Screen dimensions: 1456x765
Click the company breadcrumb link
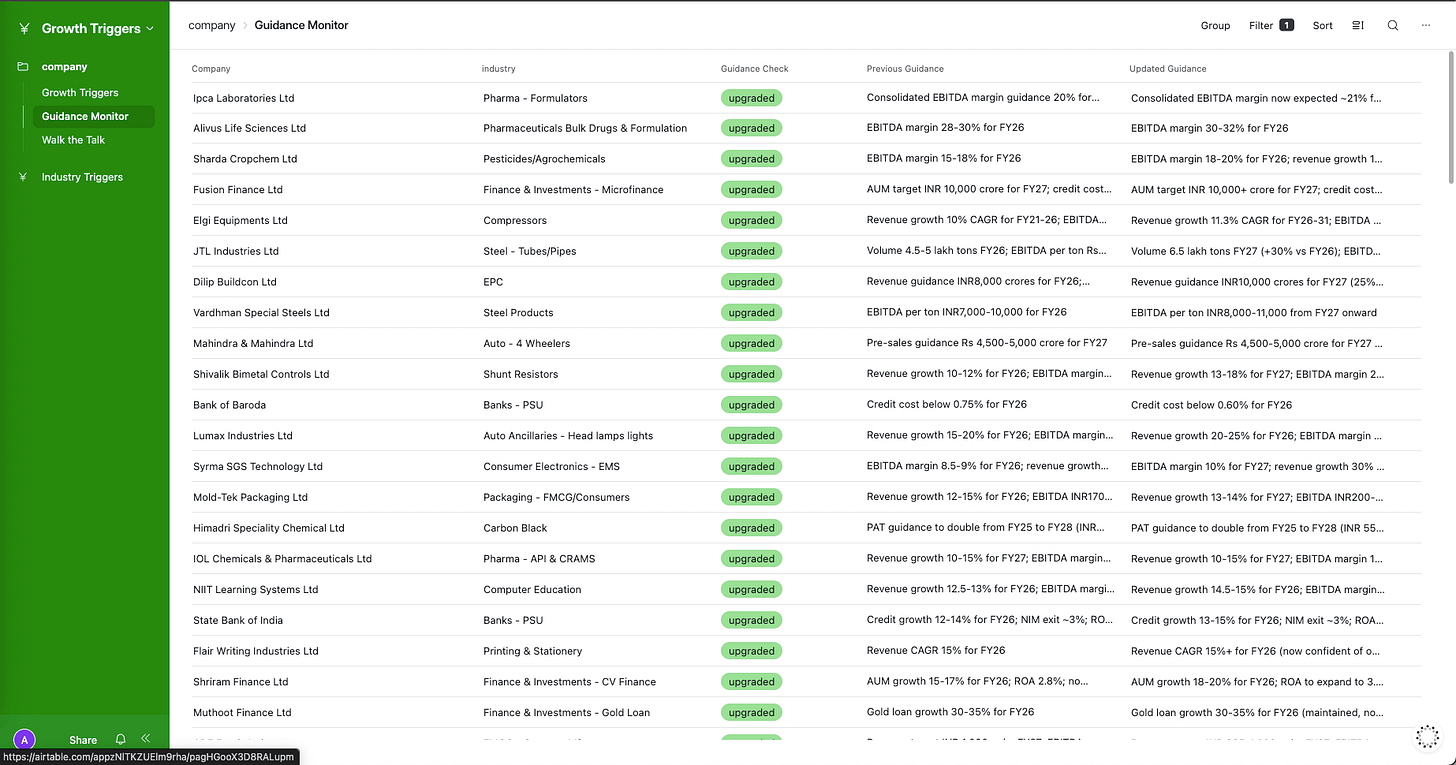tap(212, 25)
